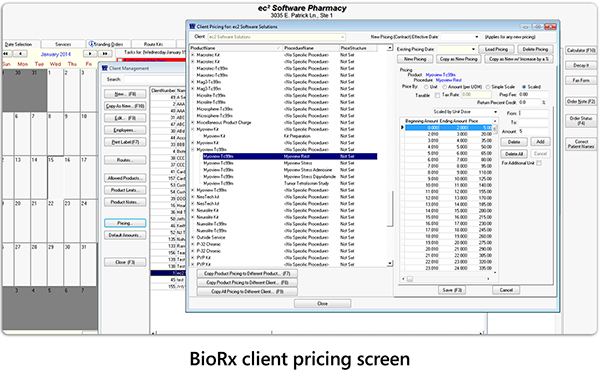600x389 pixels.
Task: Open the Route Kits tab
Action: [x=153, y=44]
